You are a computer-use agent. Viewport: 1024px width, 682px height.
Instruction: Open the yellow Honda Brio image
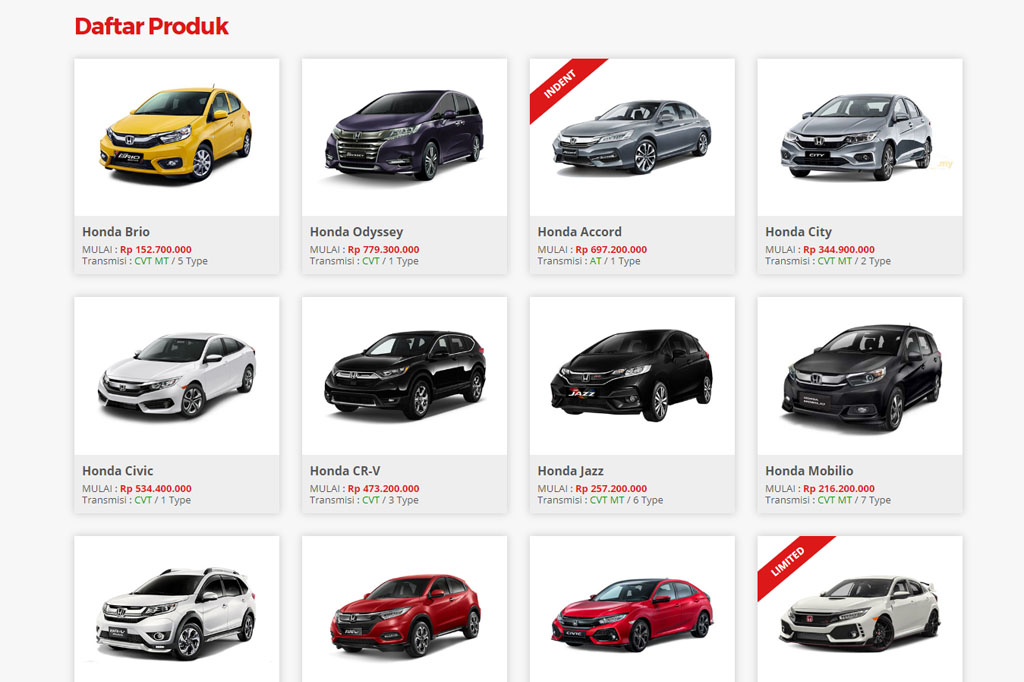click(x=176, y=135)
